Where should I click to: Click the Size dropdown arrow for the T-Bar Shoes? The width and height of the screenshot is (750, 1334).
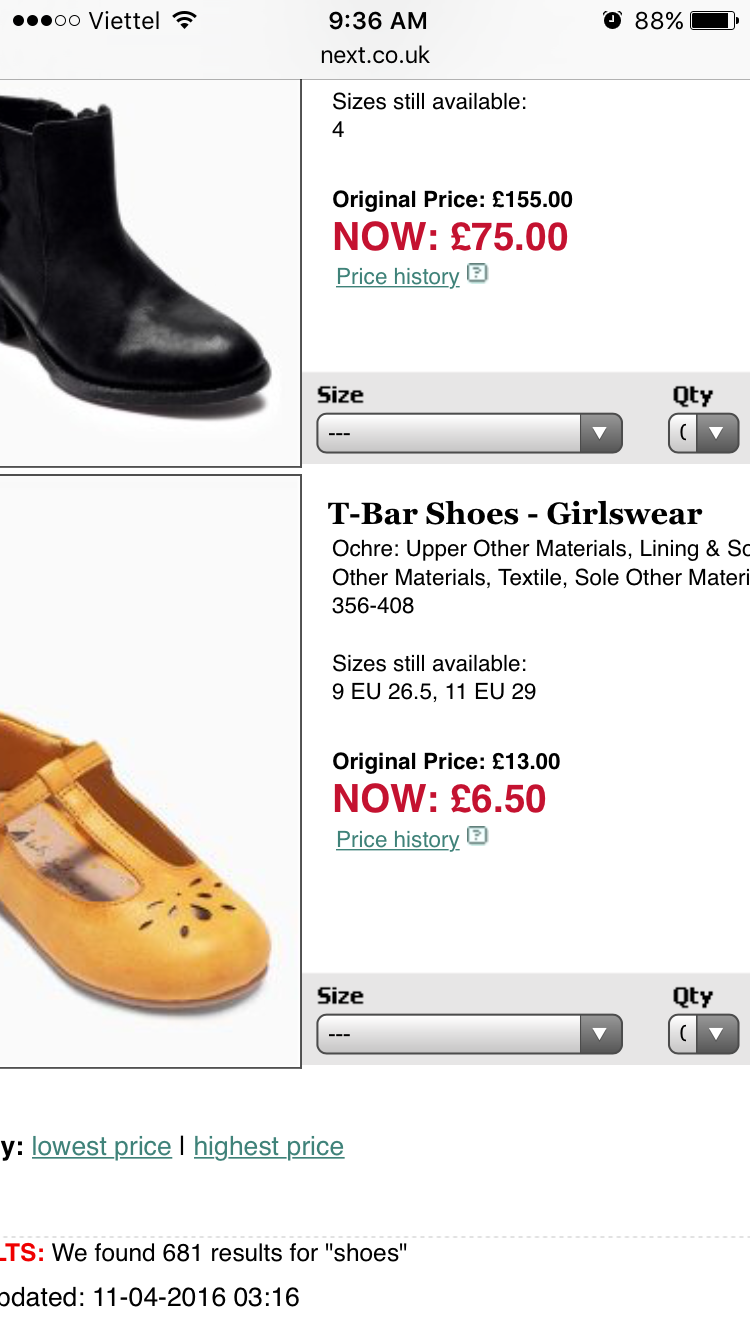[x=600, y=1034]
